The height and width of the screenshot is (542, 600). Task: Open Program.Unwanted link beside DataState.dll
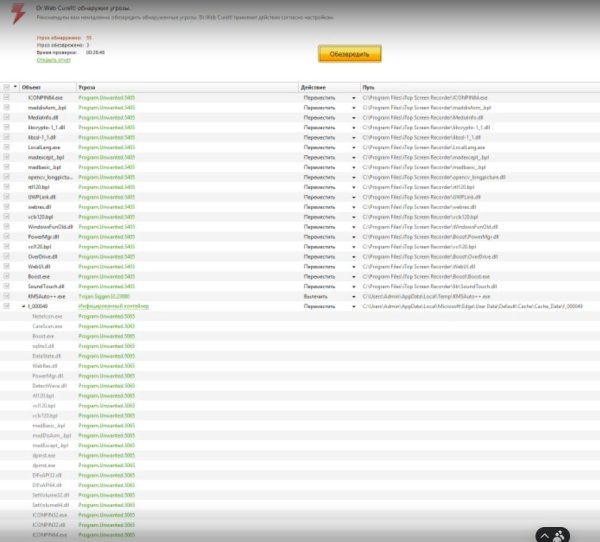[x=107, y=356]
